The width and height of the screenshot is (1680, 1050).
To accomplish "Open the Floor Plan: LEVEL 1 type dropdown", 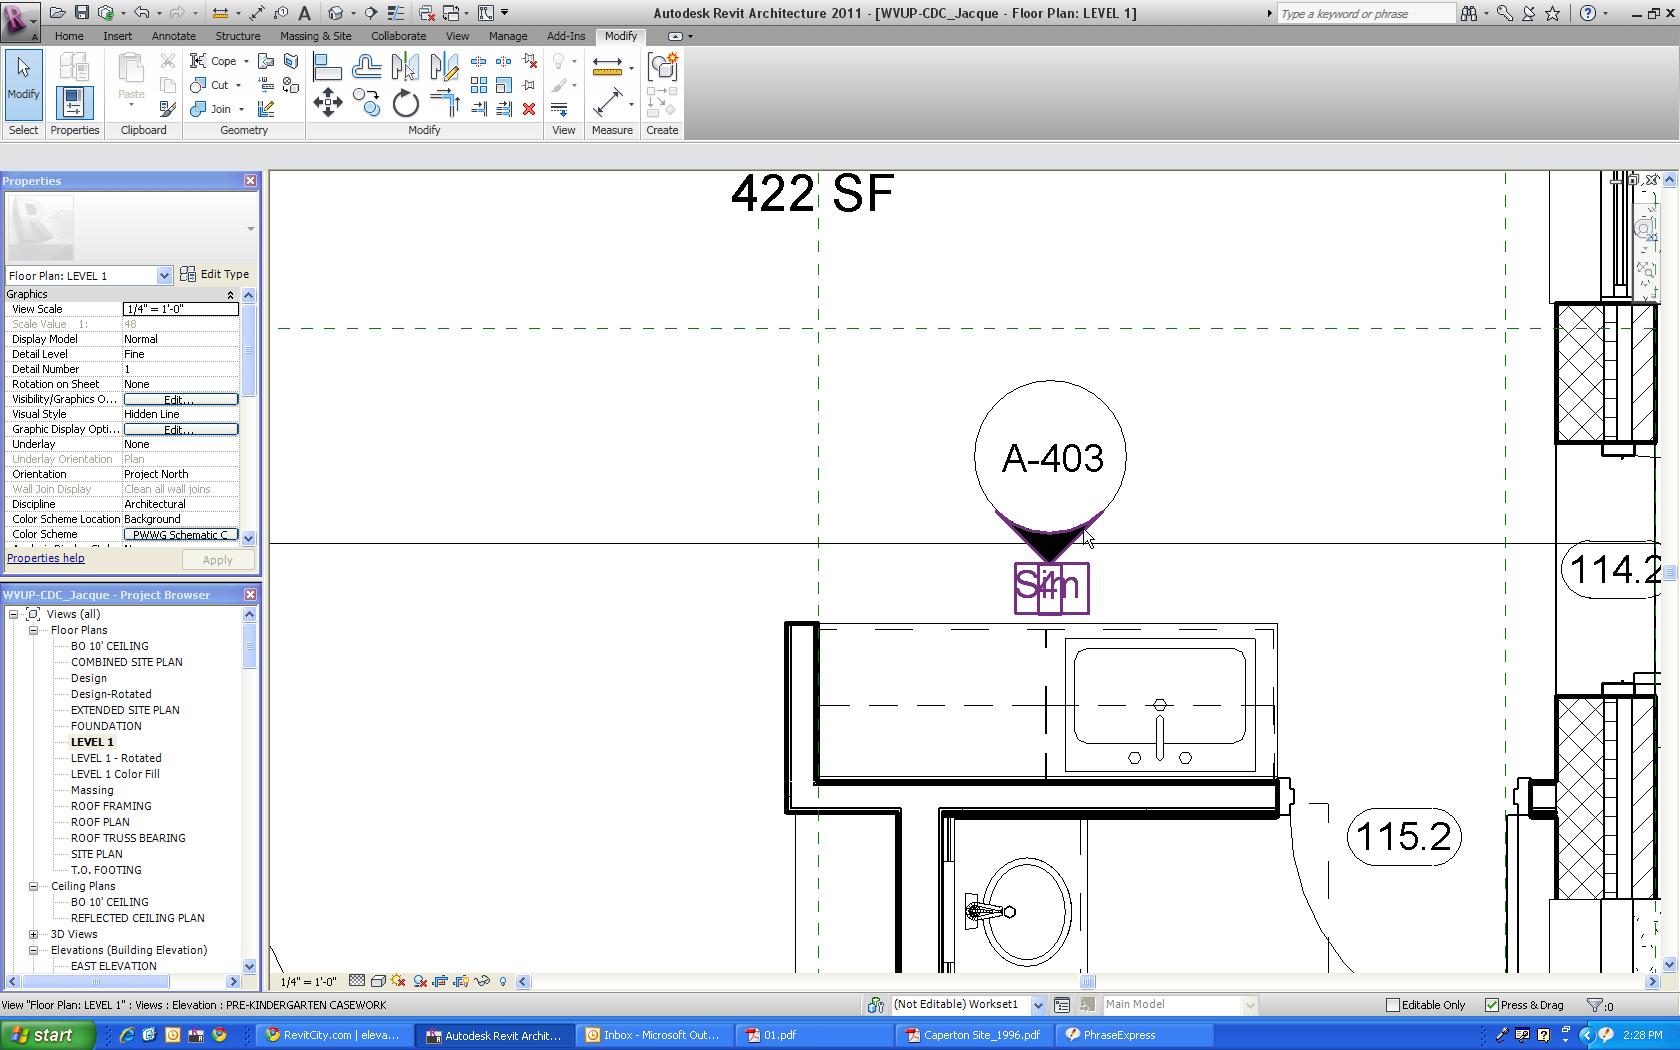I will pyautogui.click(x=164, y=276).
